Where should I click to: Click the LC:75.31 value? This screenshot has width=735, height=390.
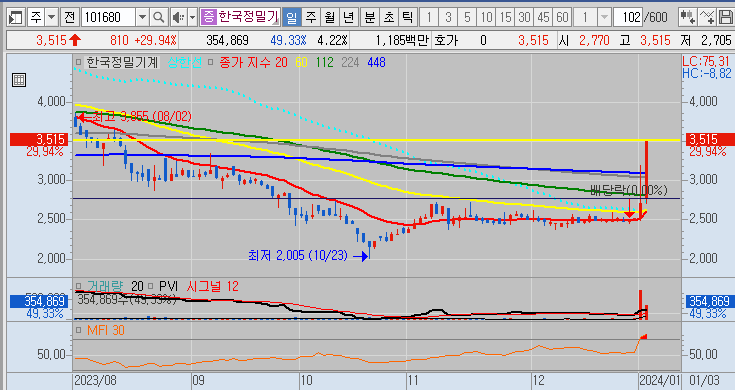pyautogui.click(x=706, y=61)
